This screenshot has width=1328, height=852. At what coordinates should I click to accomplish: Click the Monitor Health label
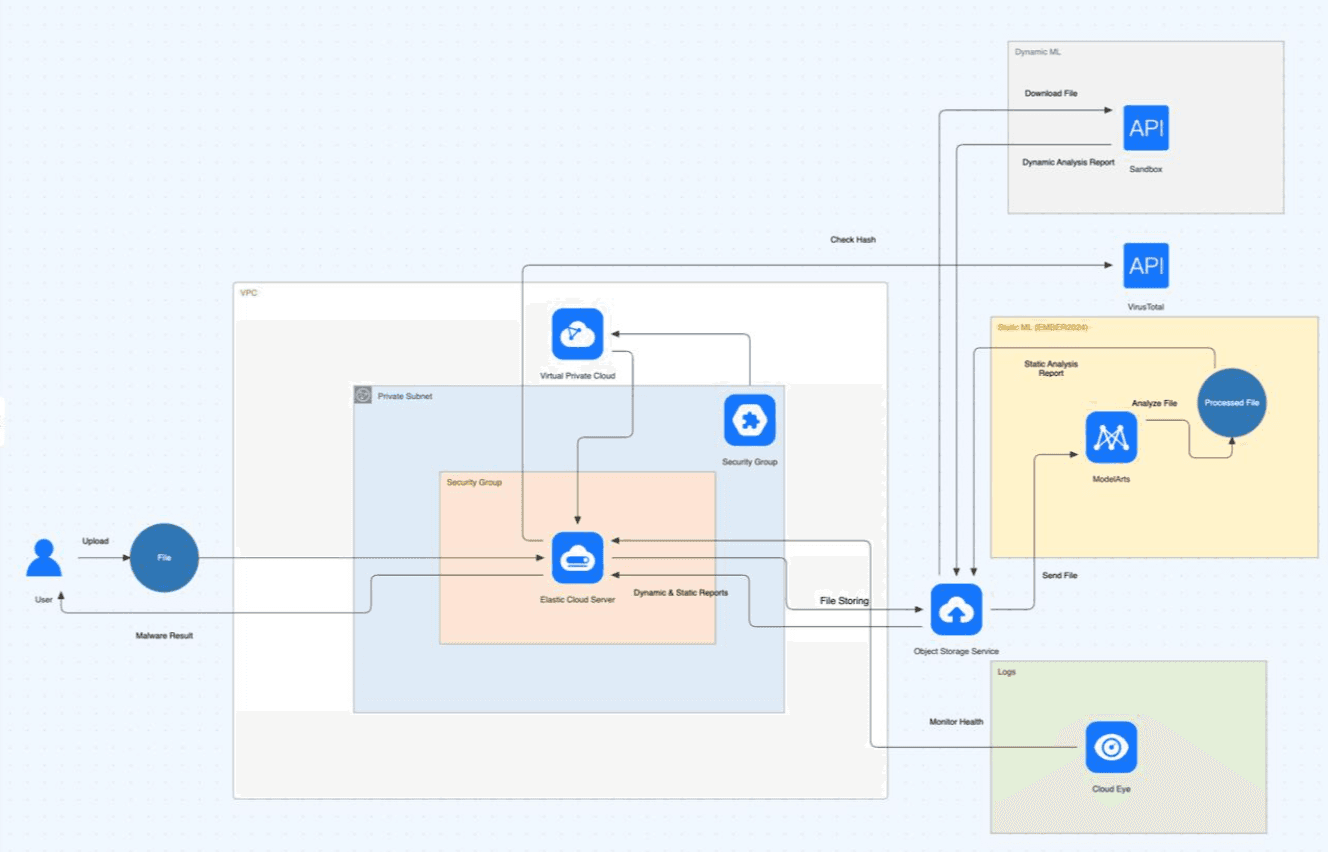tap(956, 722)
